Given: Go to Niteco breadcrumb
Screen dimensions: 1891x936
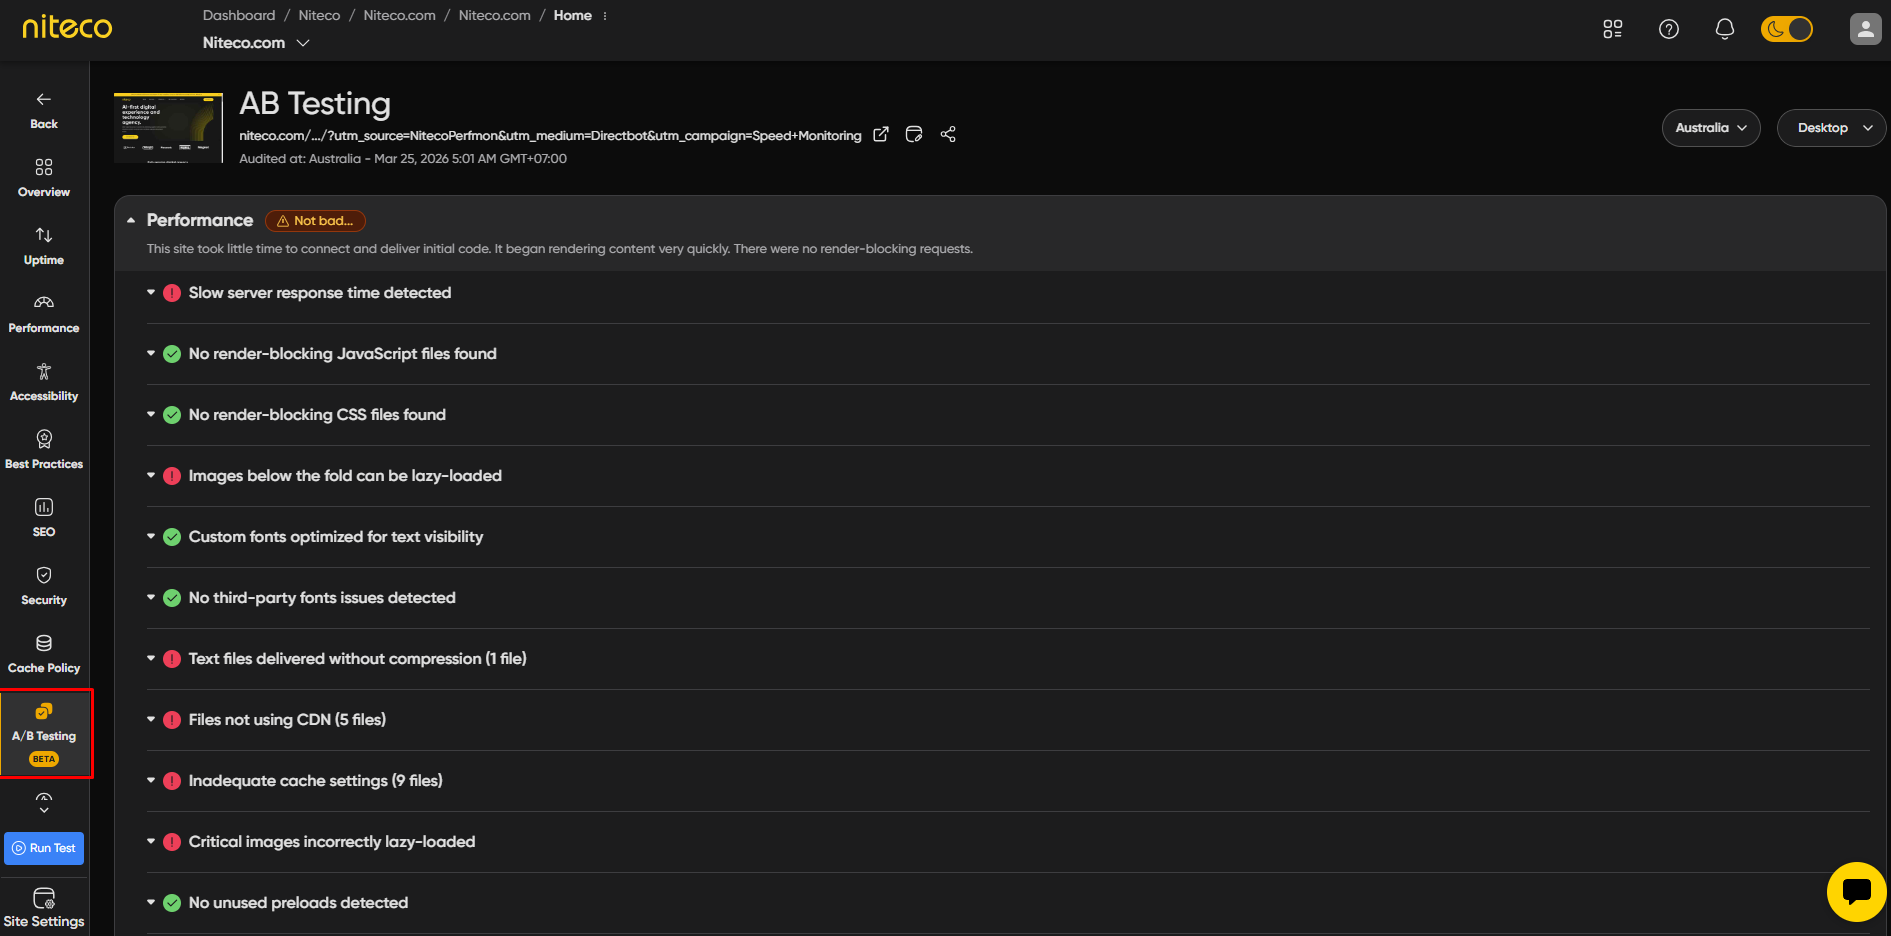Looking at the screenshot, I should click(319, 16).
